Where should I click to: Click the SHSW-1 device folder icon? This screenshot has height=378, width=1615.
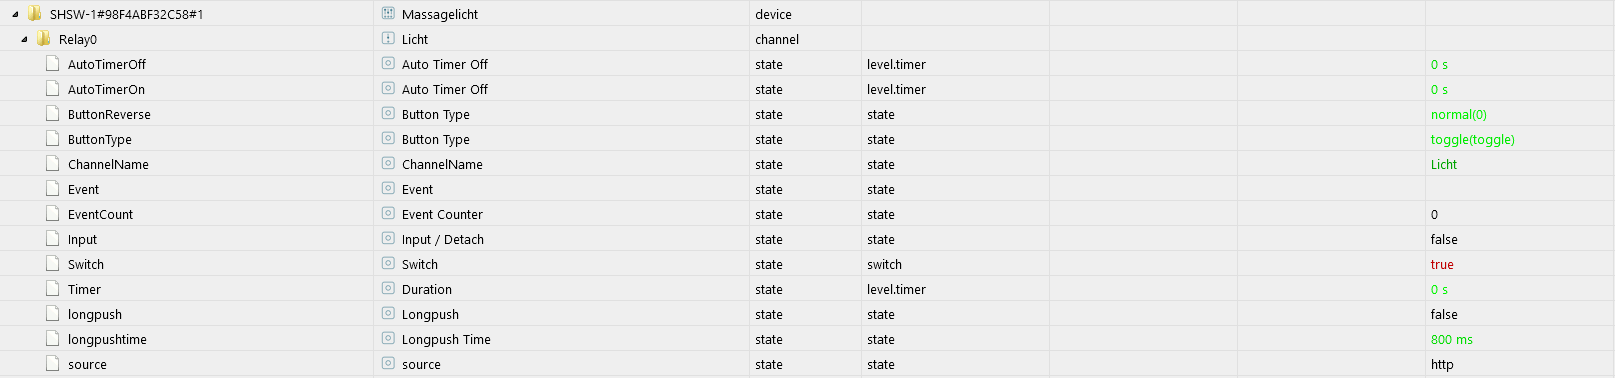click(x=35, y=14)
